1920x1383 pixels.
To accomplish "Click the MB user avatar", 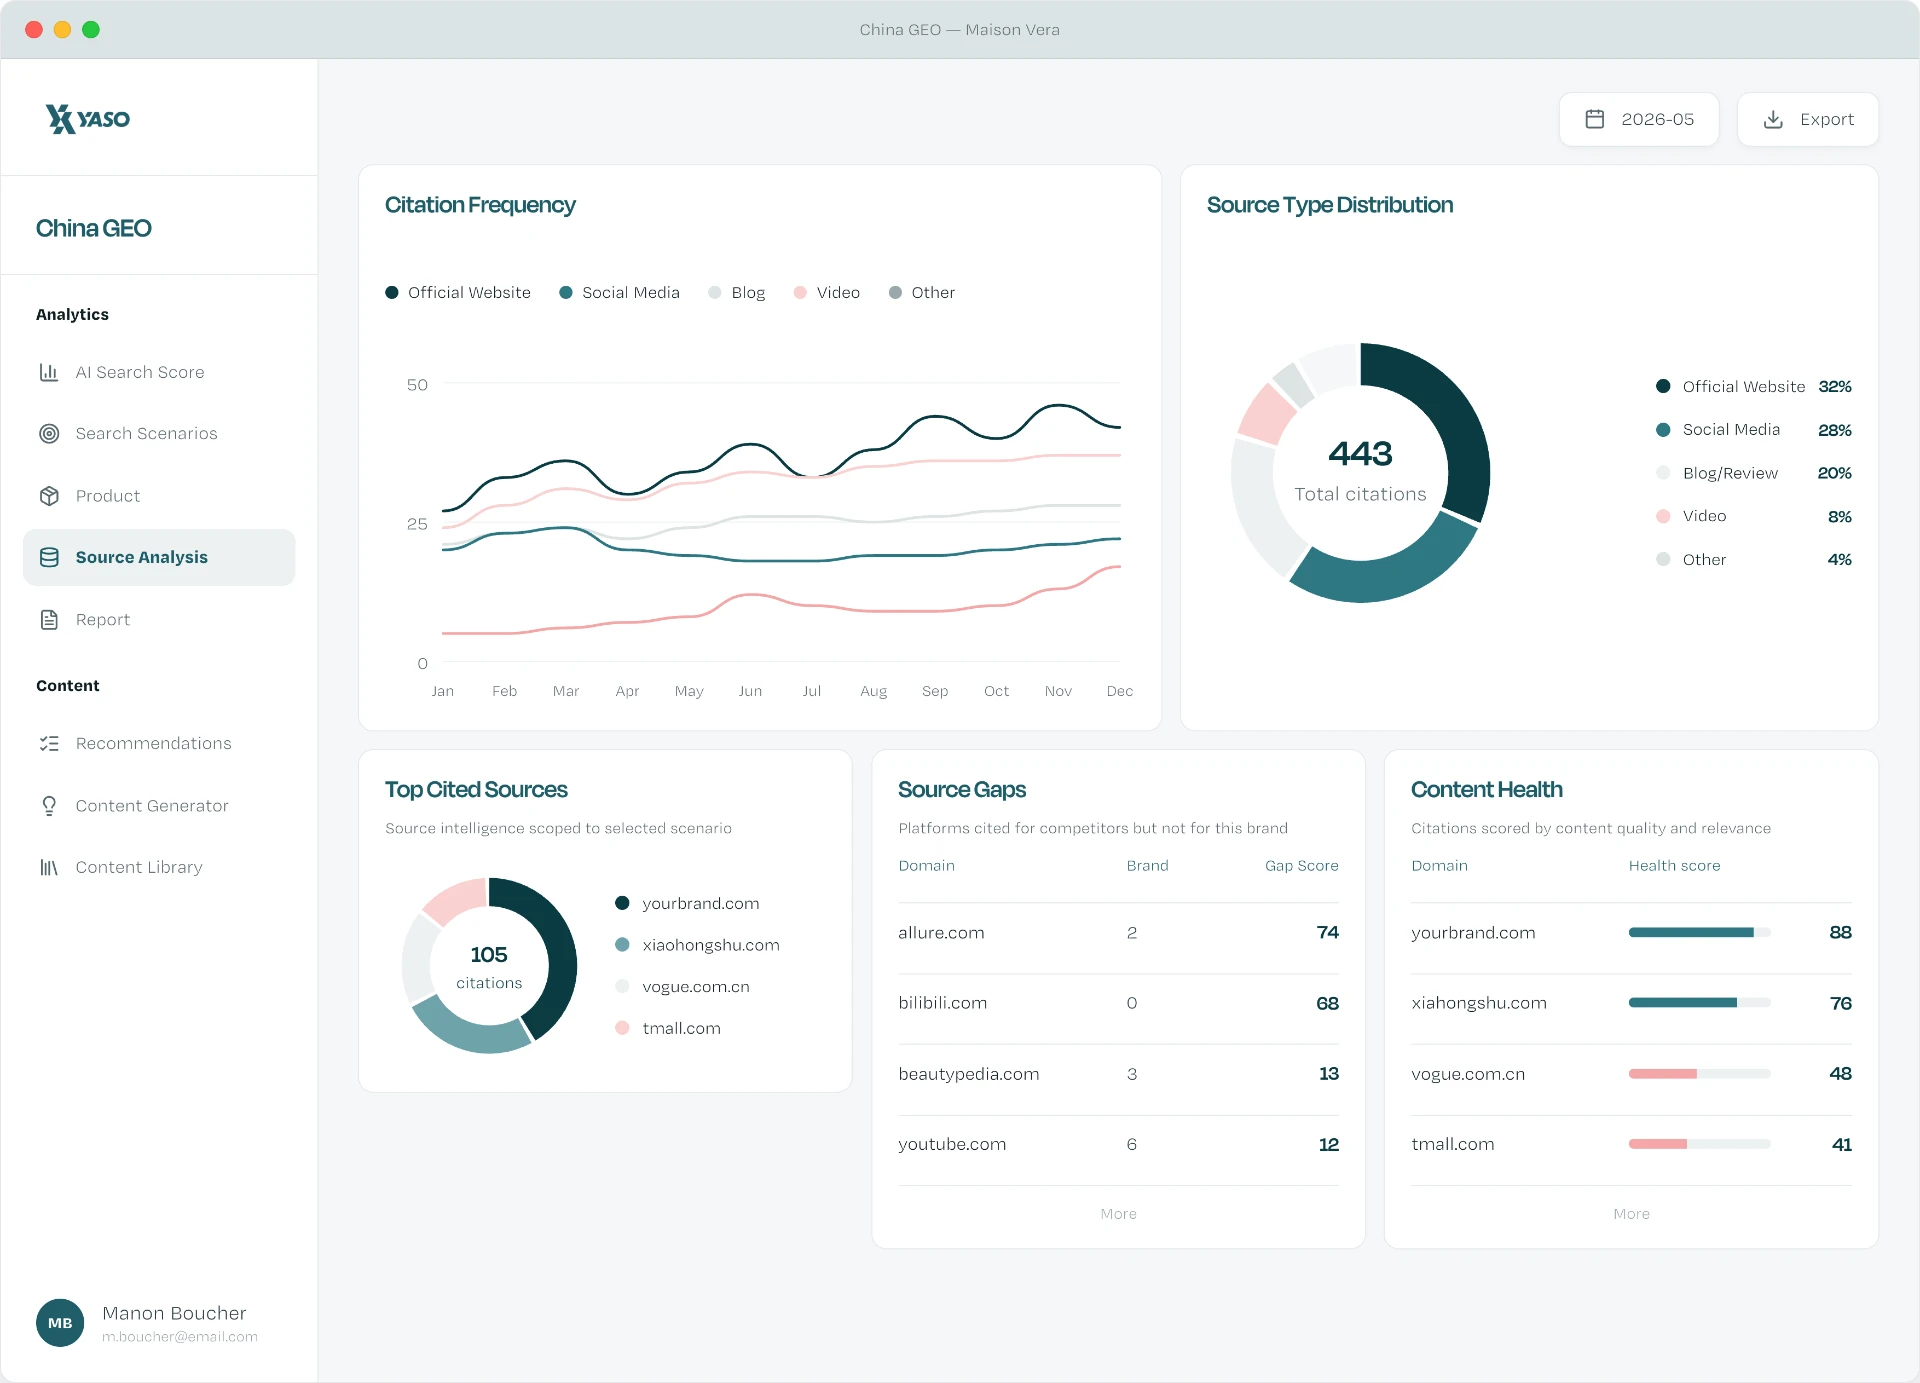I will pos(60,1322).
